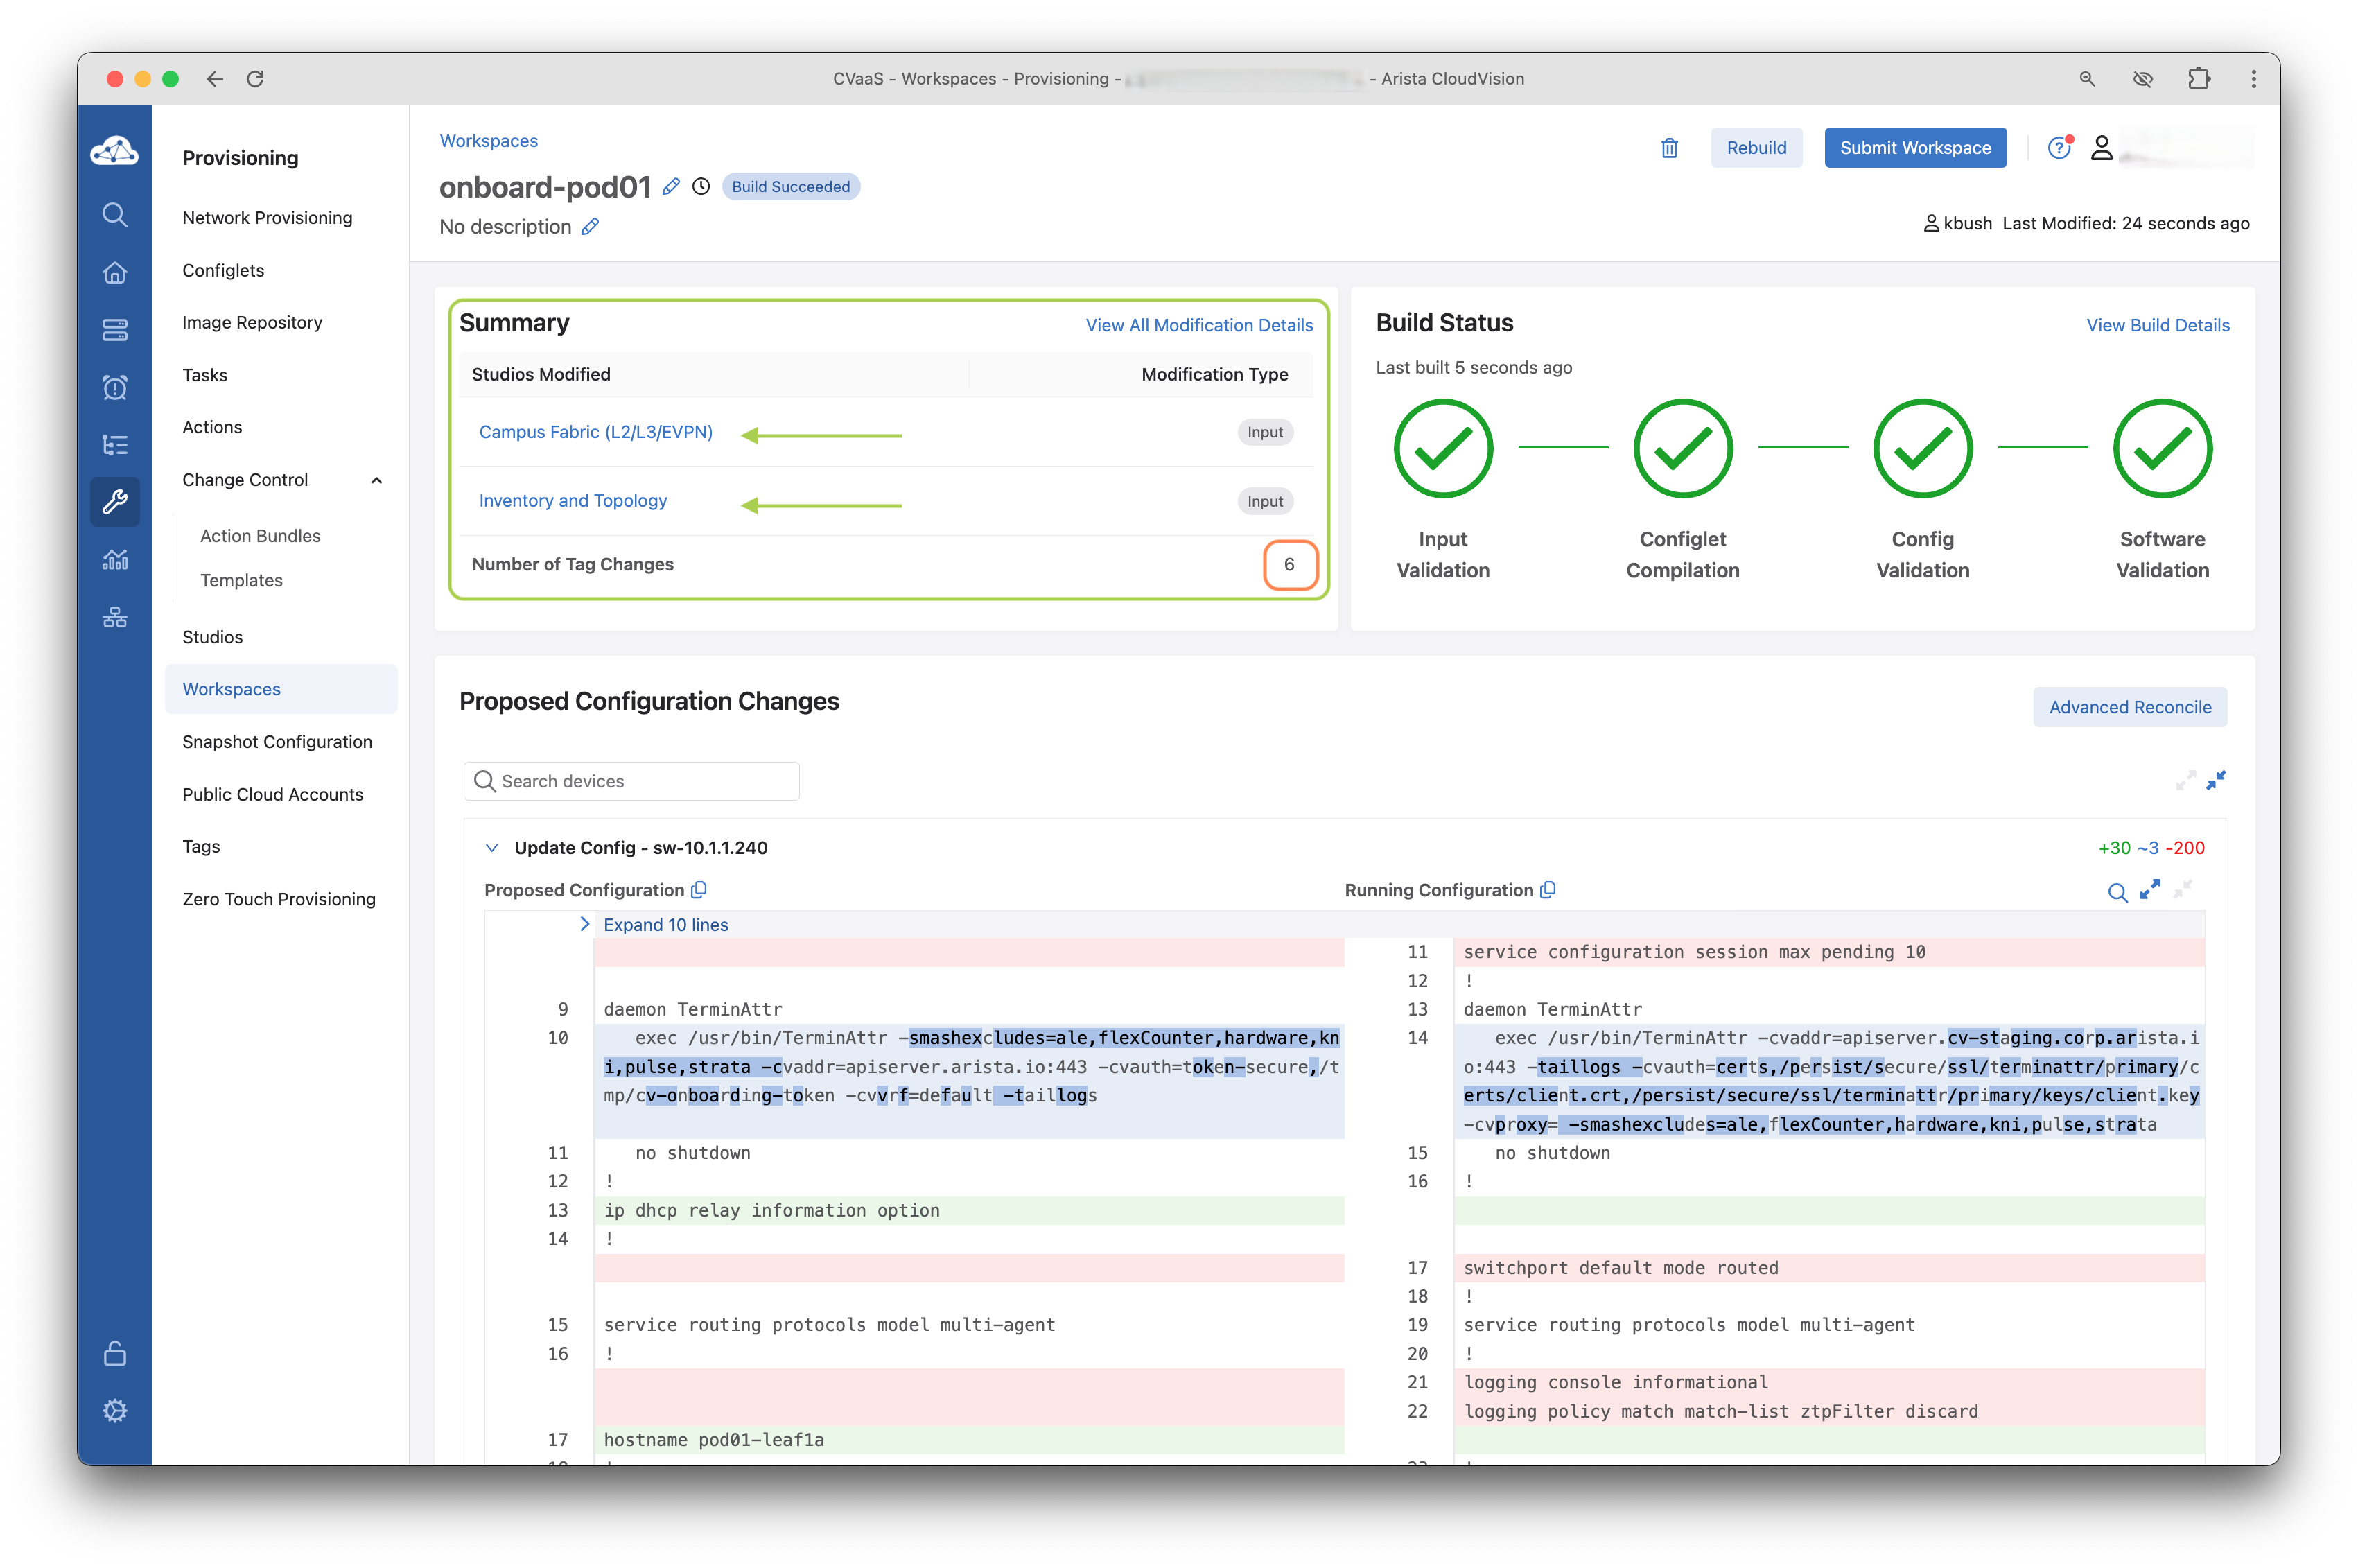Click the magnifier icon in the diff view
The width and height of the screenshot is (2358, 1568).
[2117, 892]
